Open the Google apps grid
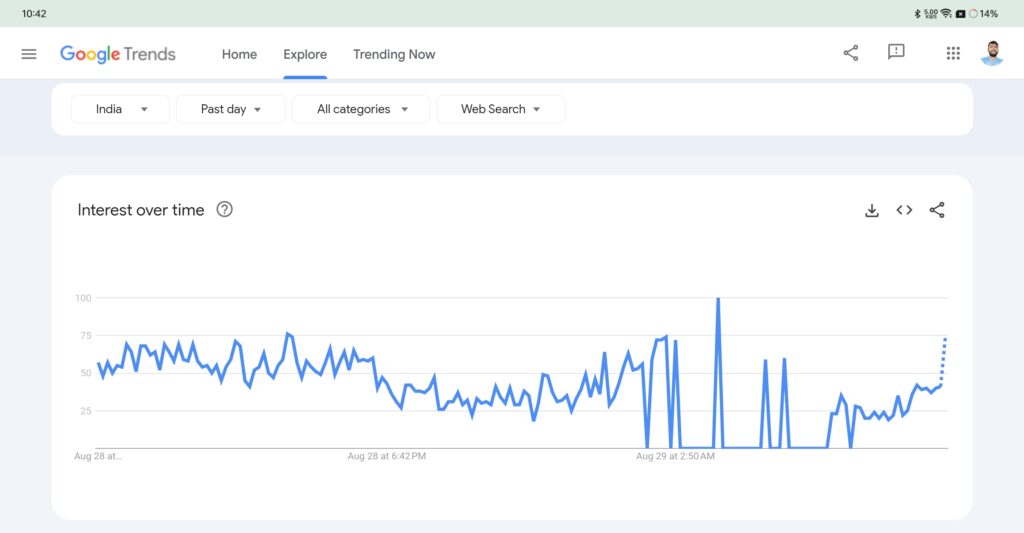Screen dimensions: 1024x533 tap(953, 53)
